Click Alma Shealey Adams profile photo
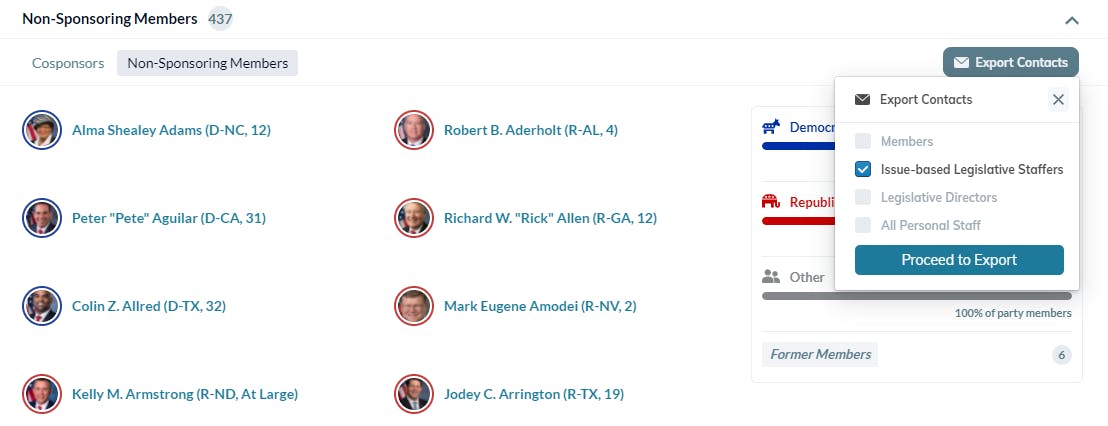This screenshot has height=426, width=1108. tap(42, 130)
